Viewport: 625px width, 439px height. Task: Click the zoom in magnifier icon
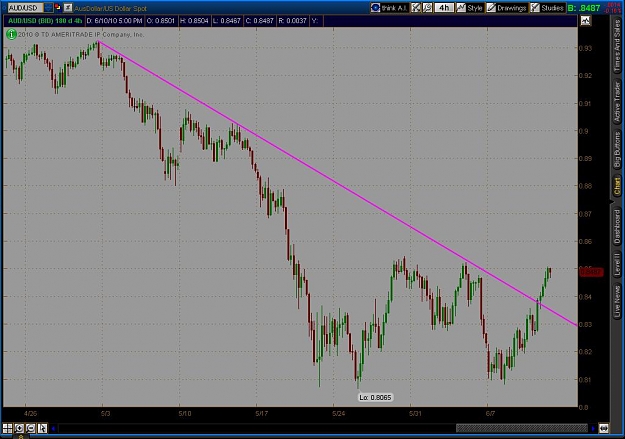pos(19,428)
